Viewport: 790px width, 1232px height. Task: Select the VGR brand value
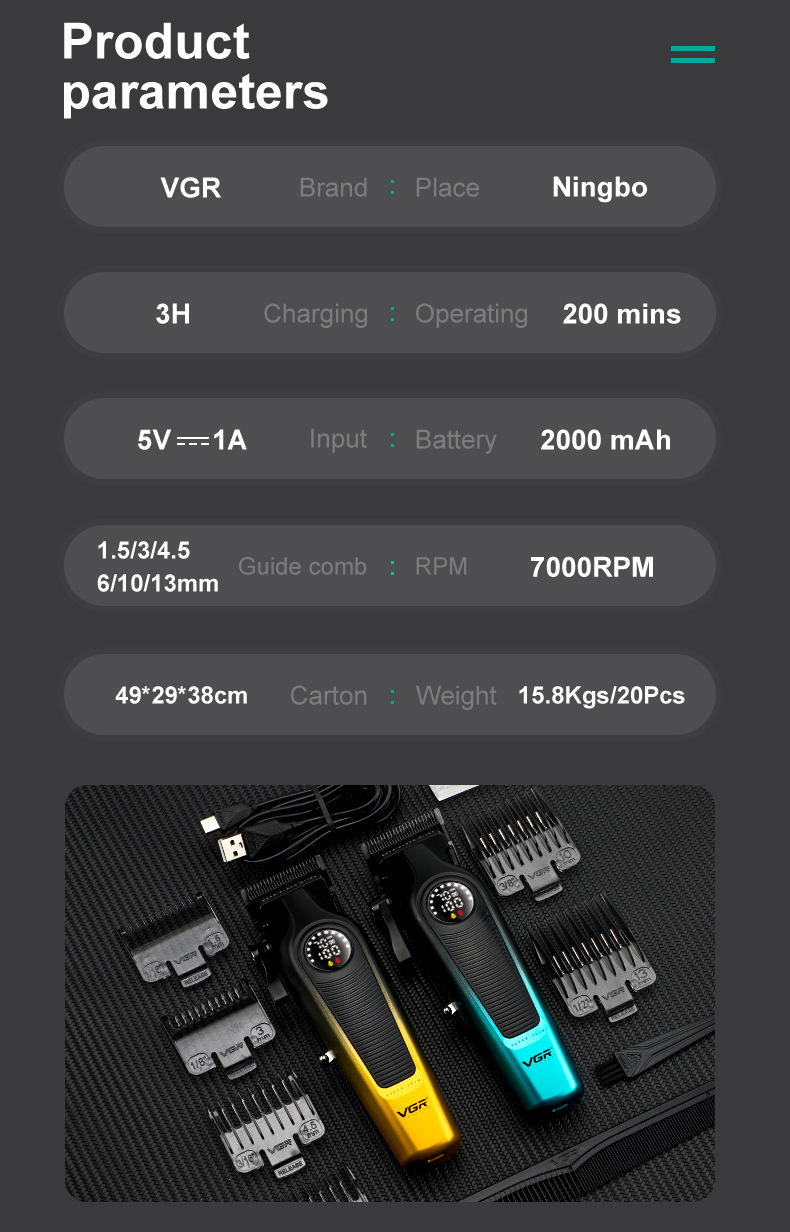(190, 188)
